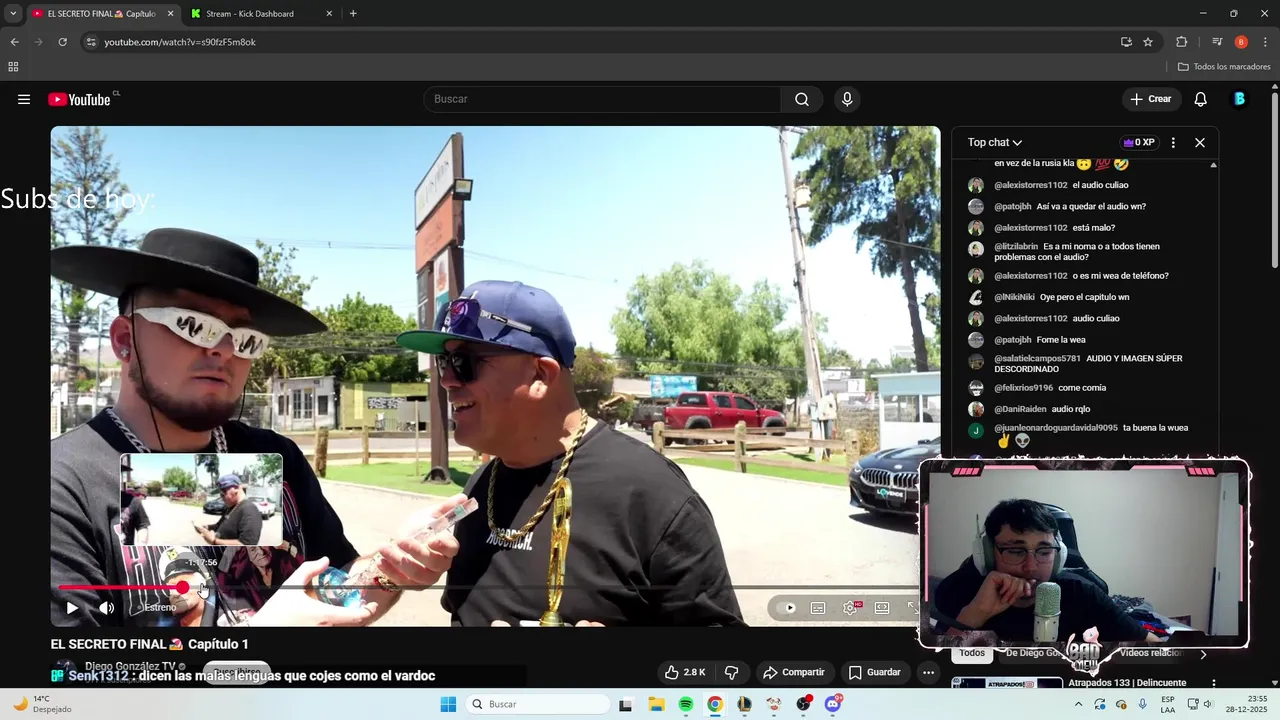Open Atrapados 133 recommended video thumbnail

(1007, 683)
